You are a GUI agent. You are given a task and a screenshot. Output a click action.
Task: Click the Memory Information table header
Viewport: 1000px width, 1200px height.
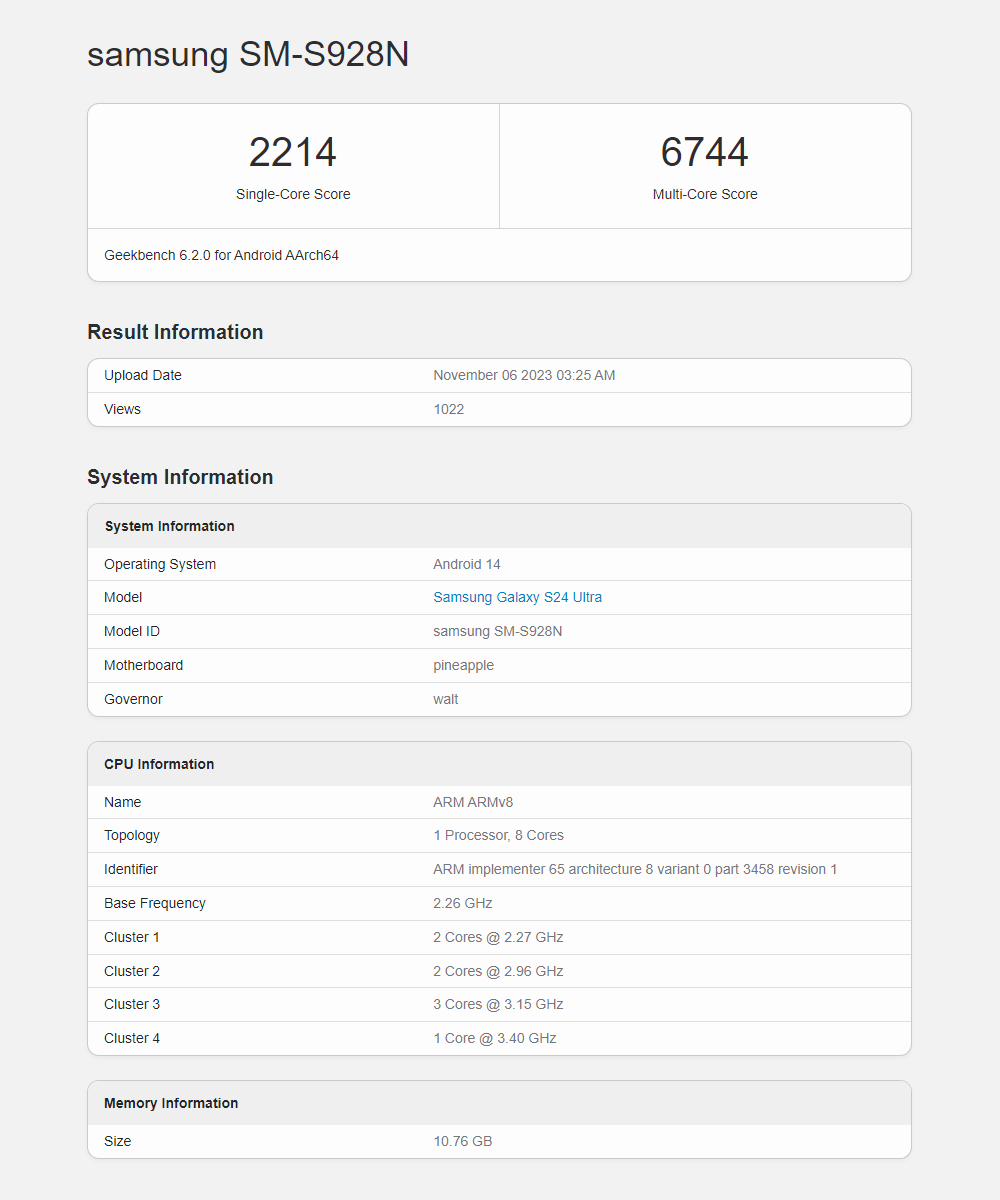click(x=171, y=1103)
